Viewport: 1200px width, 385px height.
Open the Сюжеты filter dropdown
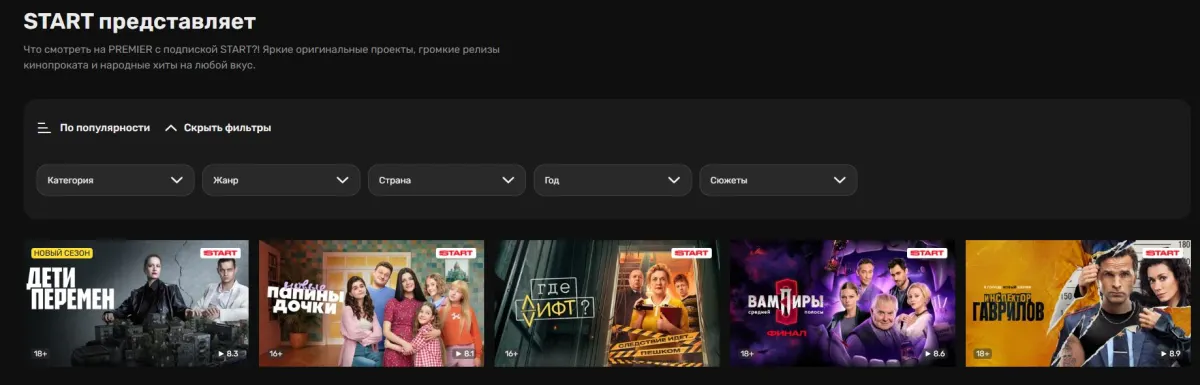[778, 180]
